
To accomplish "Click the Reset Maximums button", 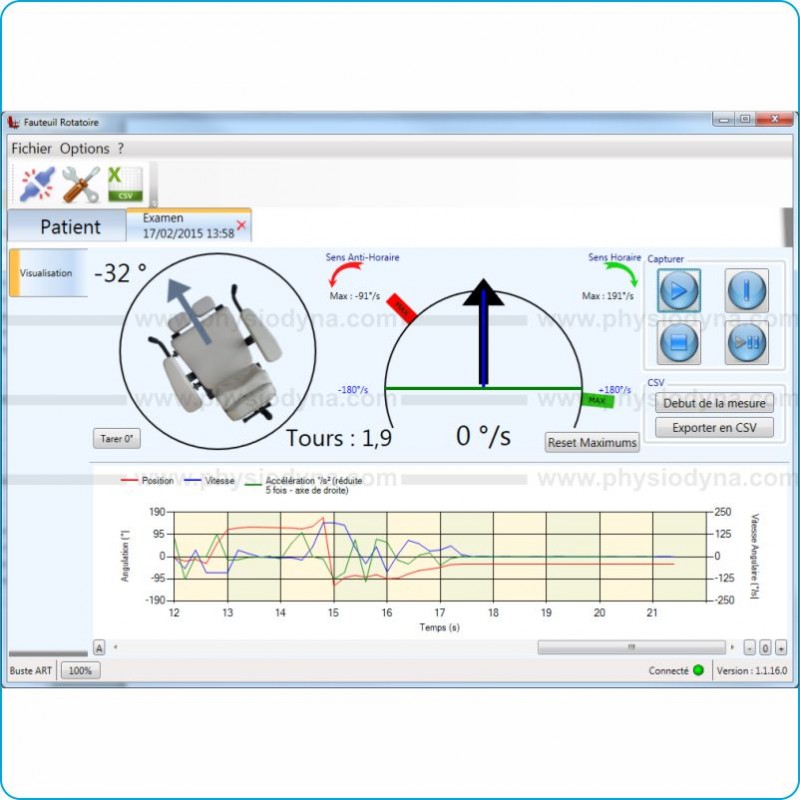I will click(592, 442).
